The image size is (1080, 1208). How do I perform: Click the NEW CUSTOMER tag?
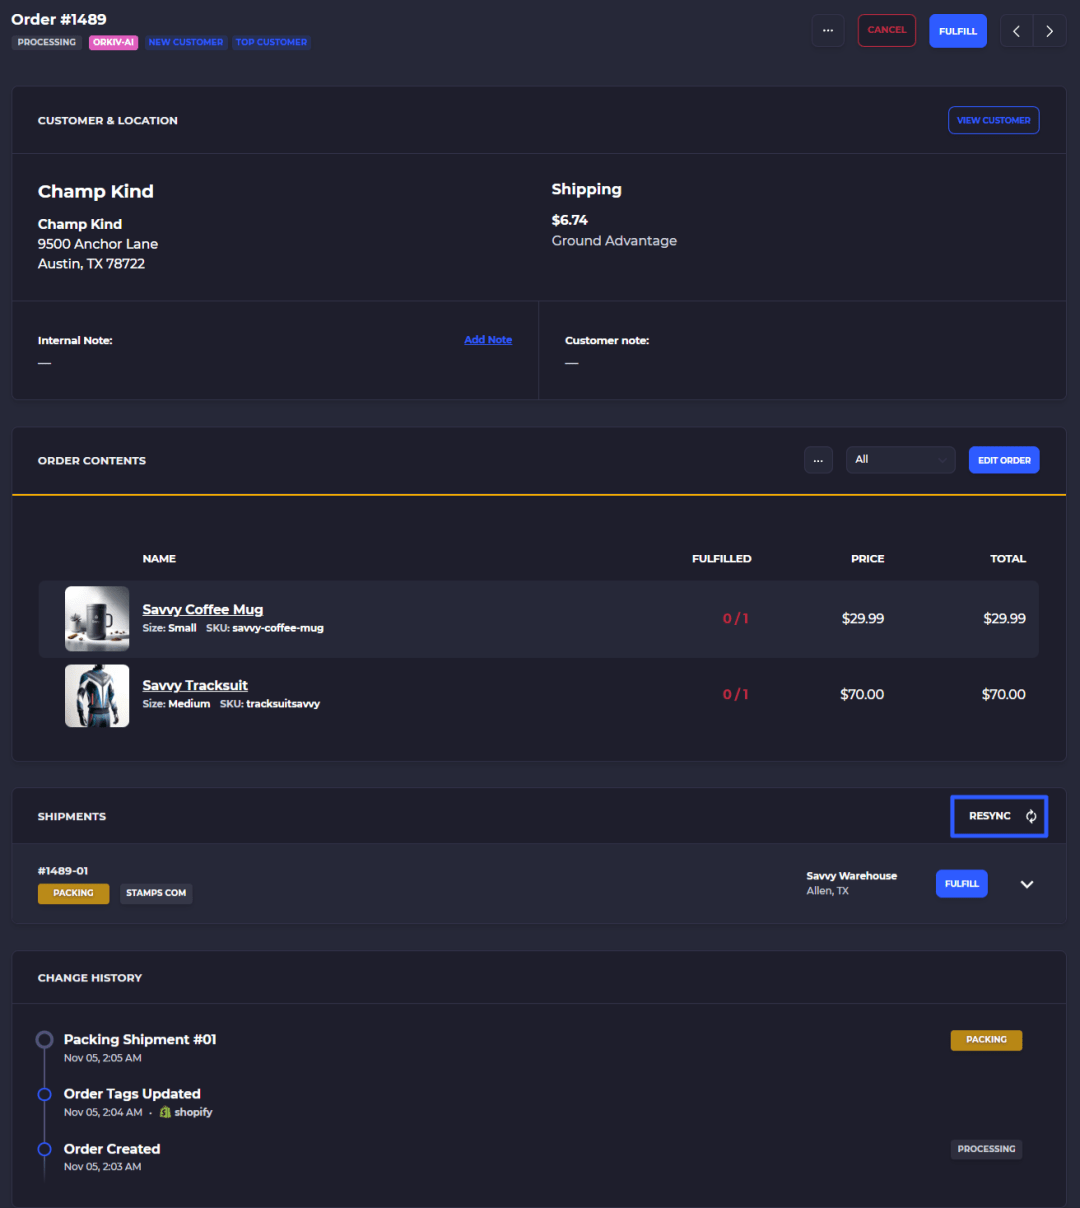pyautogui.click(x=186, y=42)
